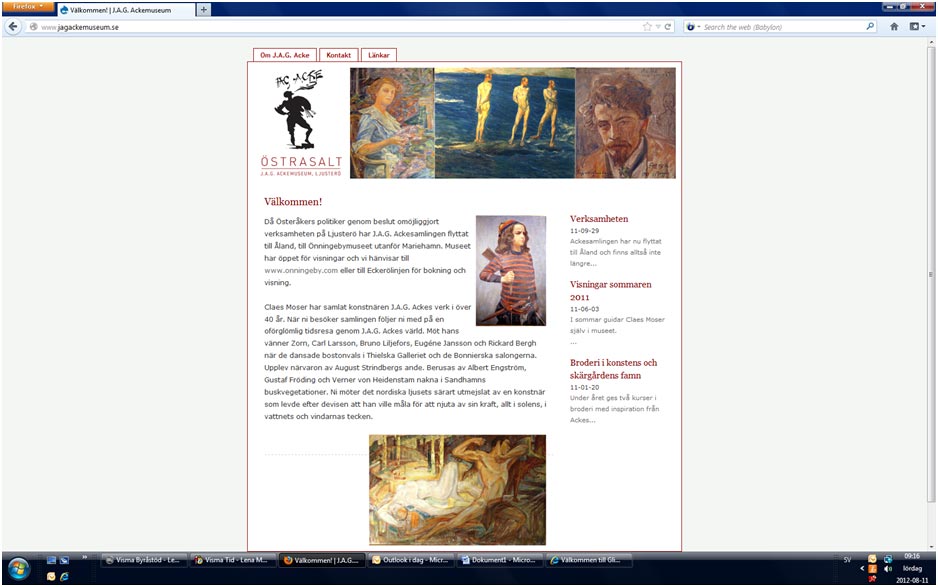
Task: Open the URL history dropdown arrow
Action: (x=658, y=27)
